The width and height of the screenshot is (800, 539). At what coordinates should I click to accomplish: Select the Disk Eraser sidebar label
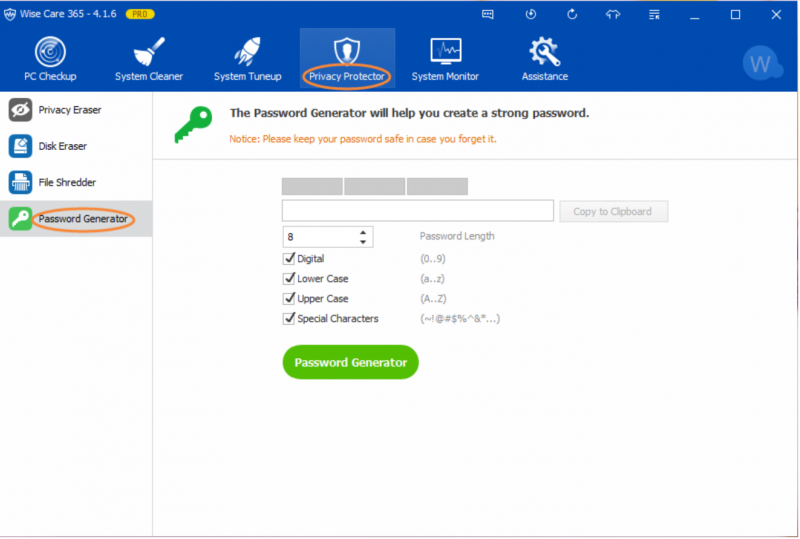coord(63,146)
